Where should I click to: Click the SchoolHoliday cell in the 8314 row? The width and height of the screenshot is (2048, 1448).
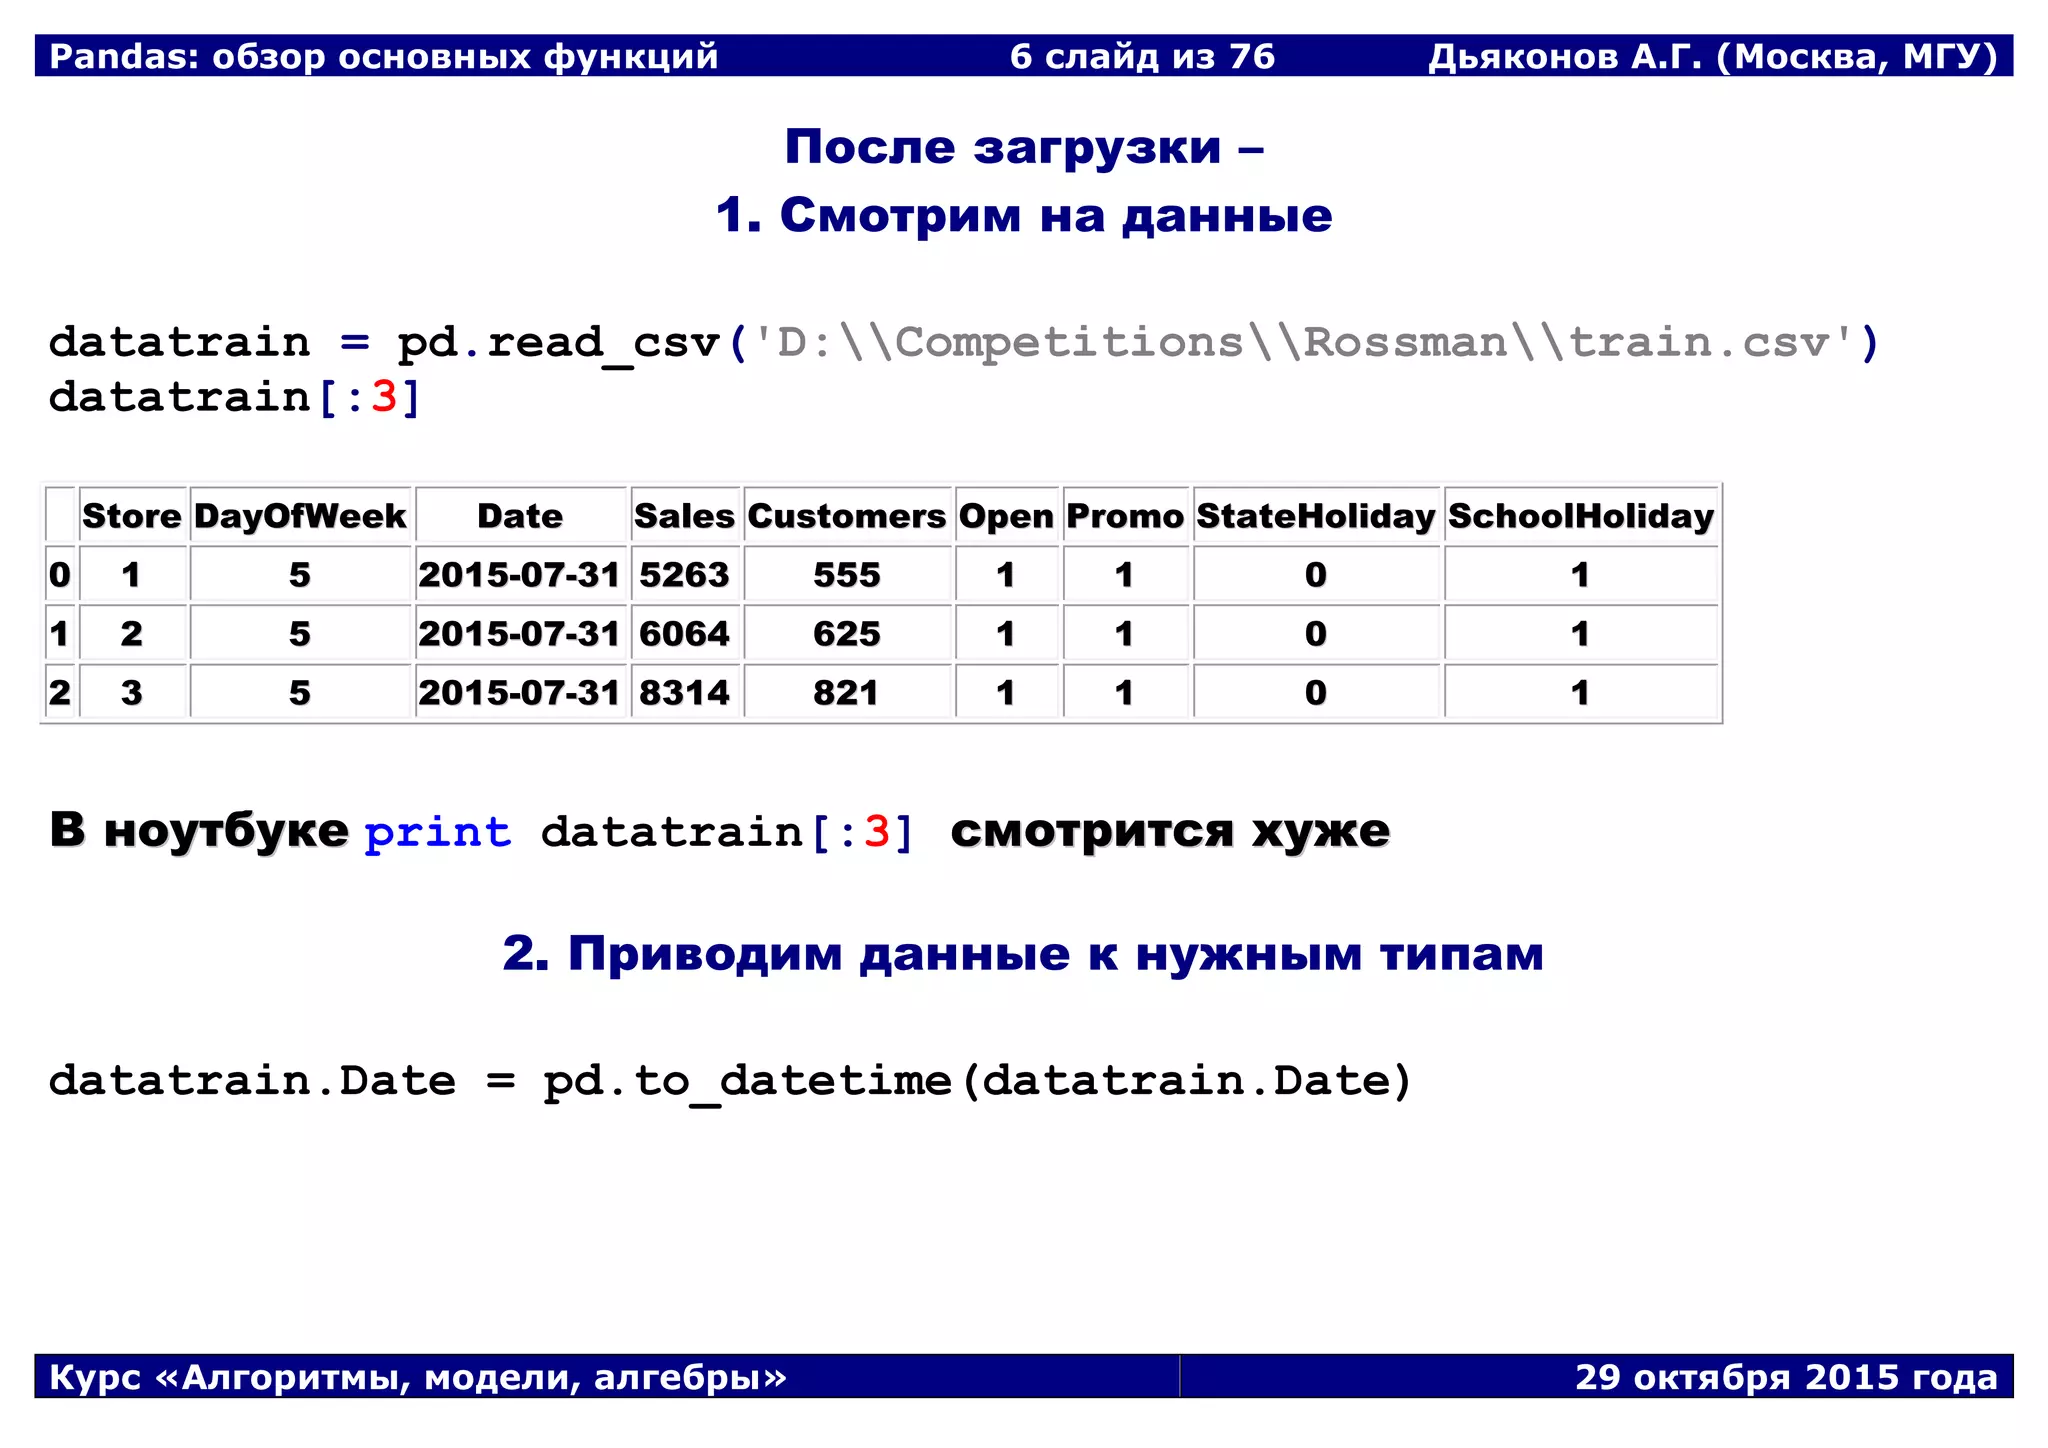(x=1581, y=693)
